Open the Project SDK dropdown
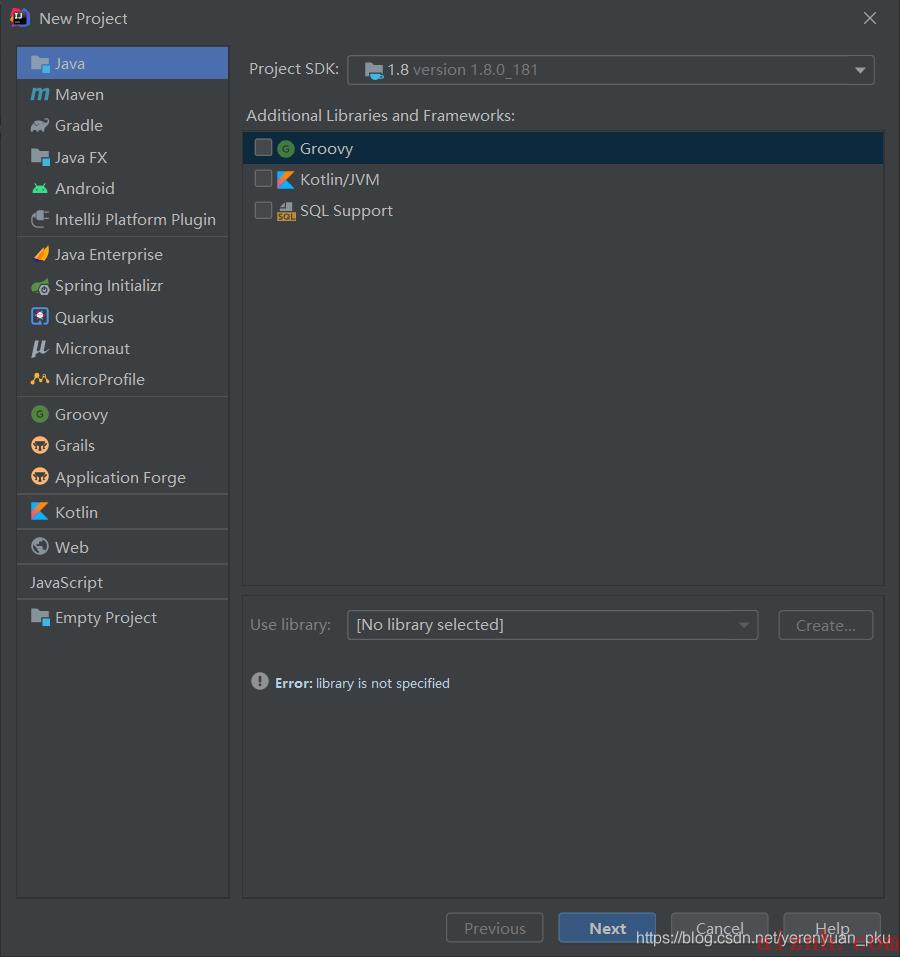 610,70
